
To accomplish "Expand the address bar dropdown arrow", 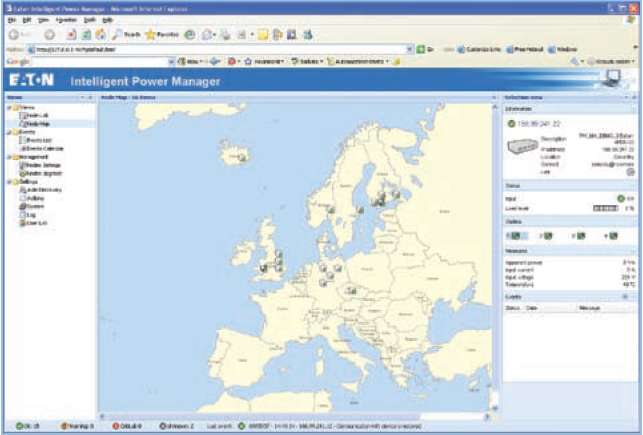I will [410, 49].
